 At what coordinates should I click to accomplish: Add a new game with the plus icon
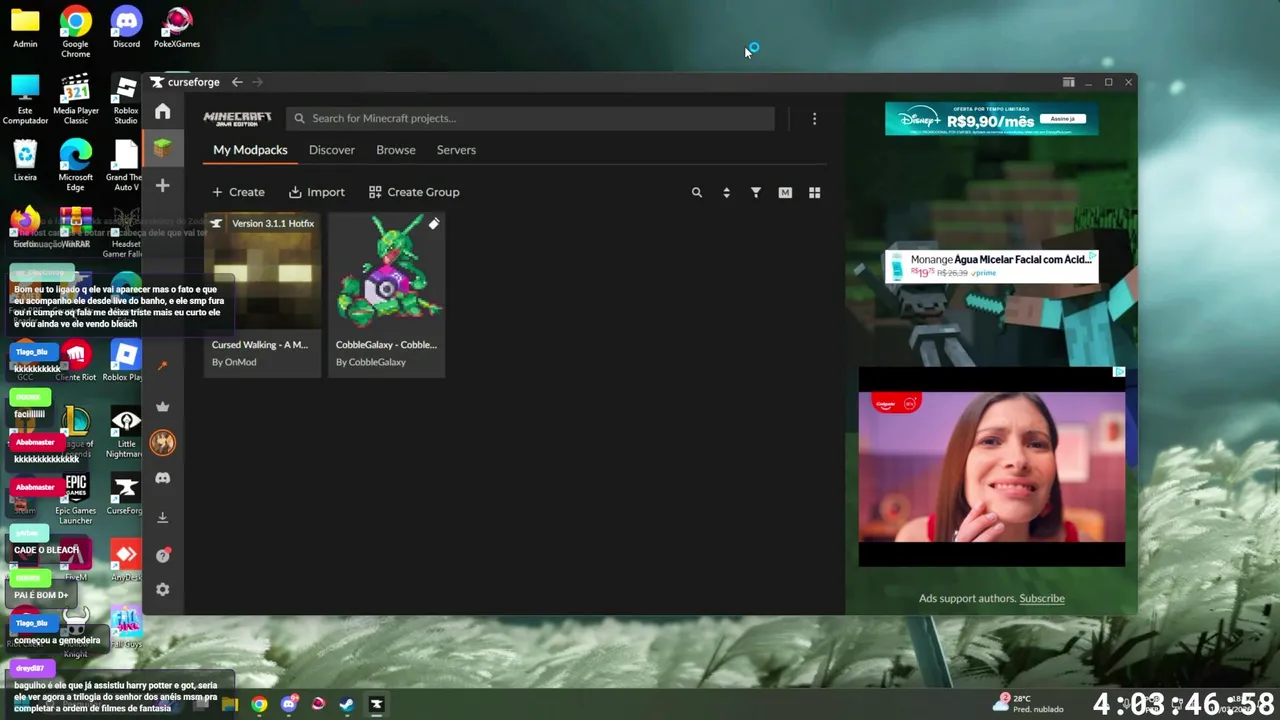click(x=162, y=185)
